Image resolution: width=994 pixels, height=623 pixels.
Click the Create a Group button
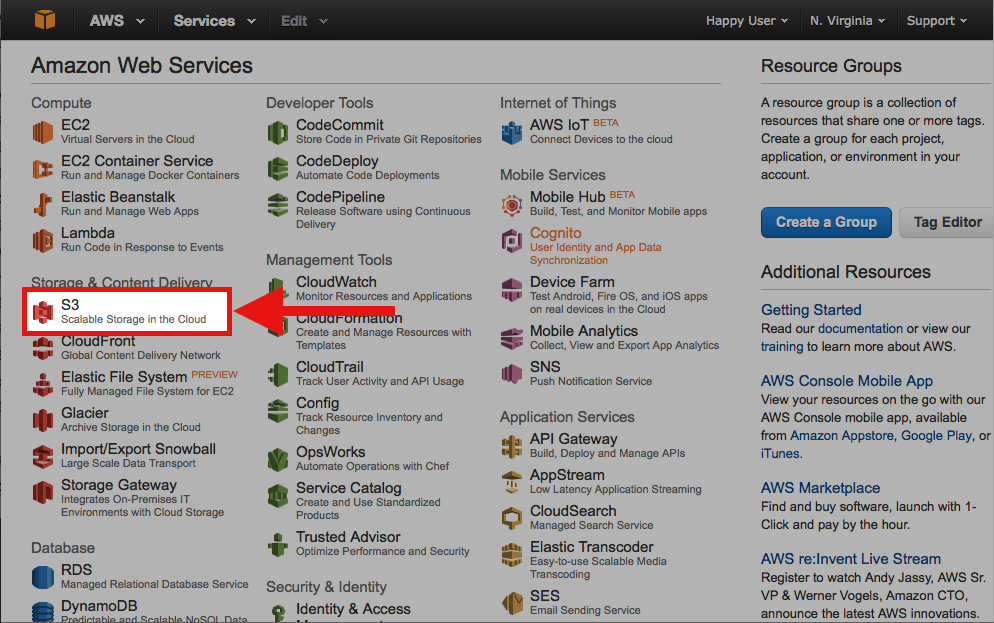[x=826, y=222]
